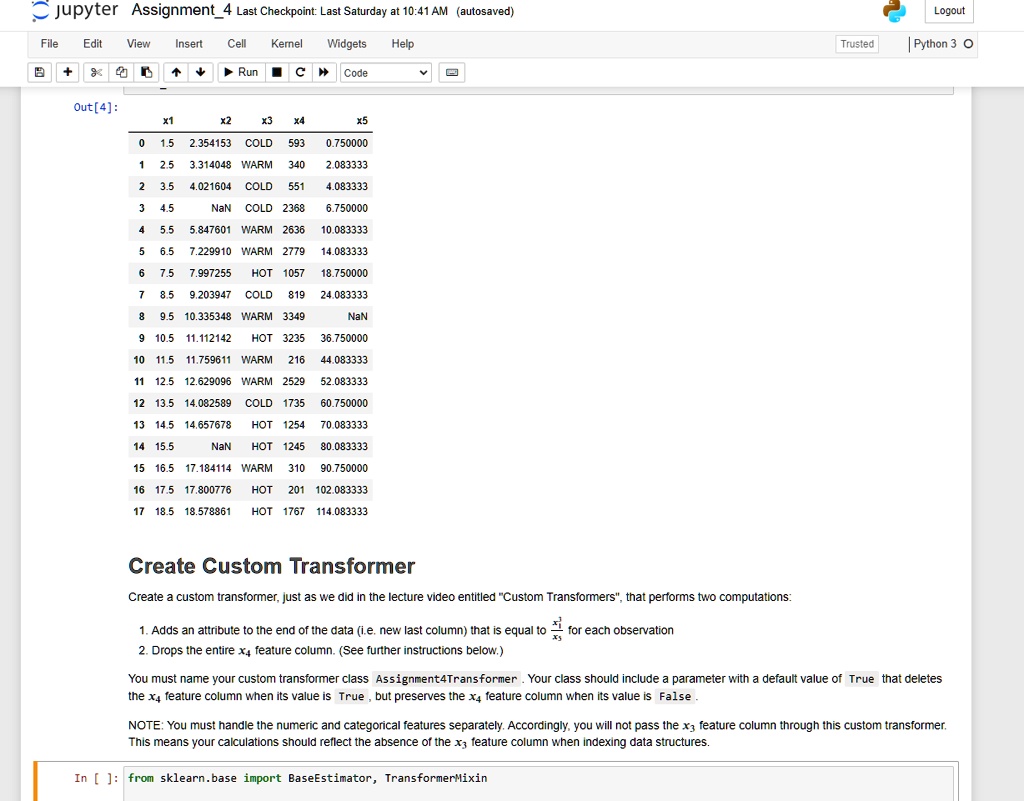Click the Logout button
The image size is (1024, 801).
[949, 10]
